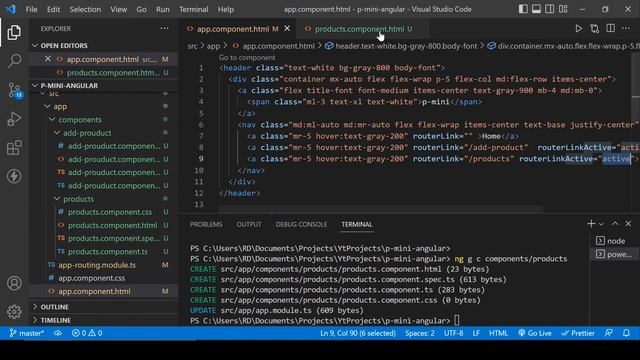Open products.component.ts in explorer tree

pos(104,251)
